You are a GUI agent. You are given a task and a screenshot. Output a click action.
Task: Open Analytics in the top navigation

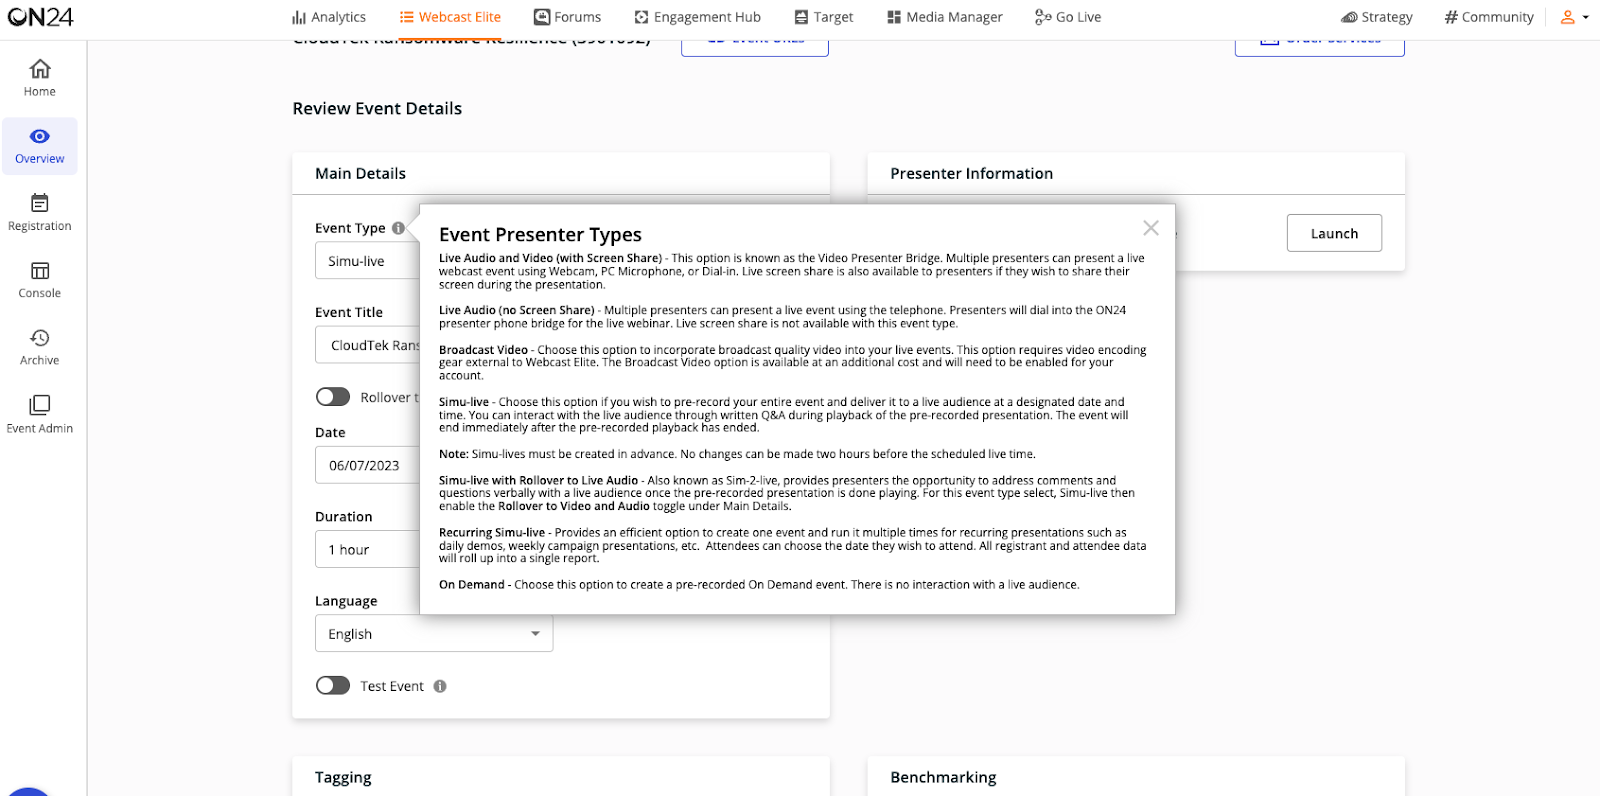329,17
